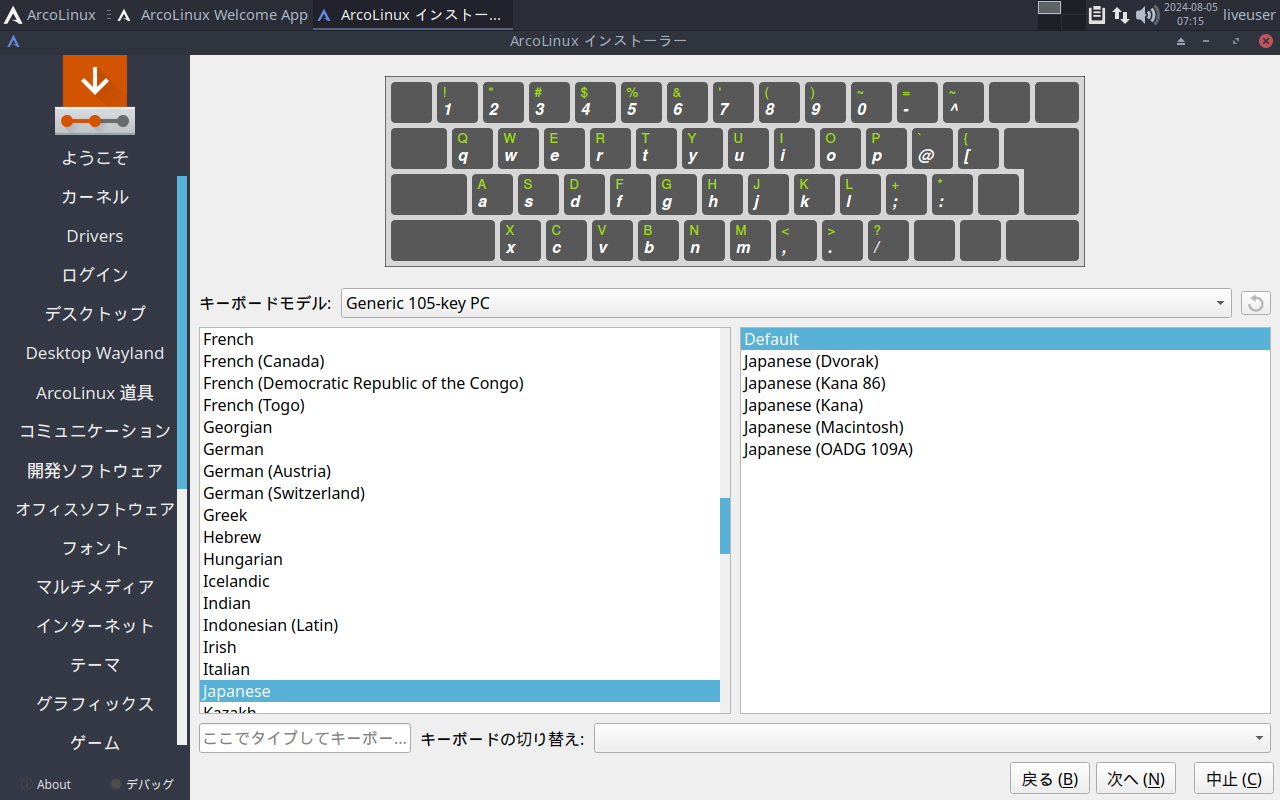Click the グラフィックス step in the sidebar

pyautogui.click(x=95, y=705)
